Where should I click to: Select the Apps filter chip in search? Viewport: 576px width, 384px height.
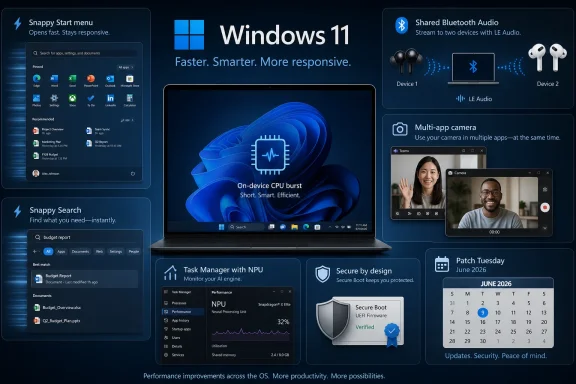click(61, 251)
